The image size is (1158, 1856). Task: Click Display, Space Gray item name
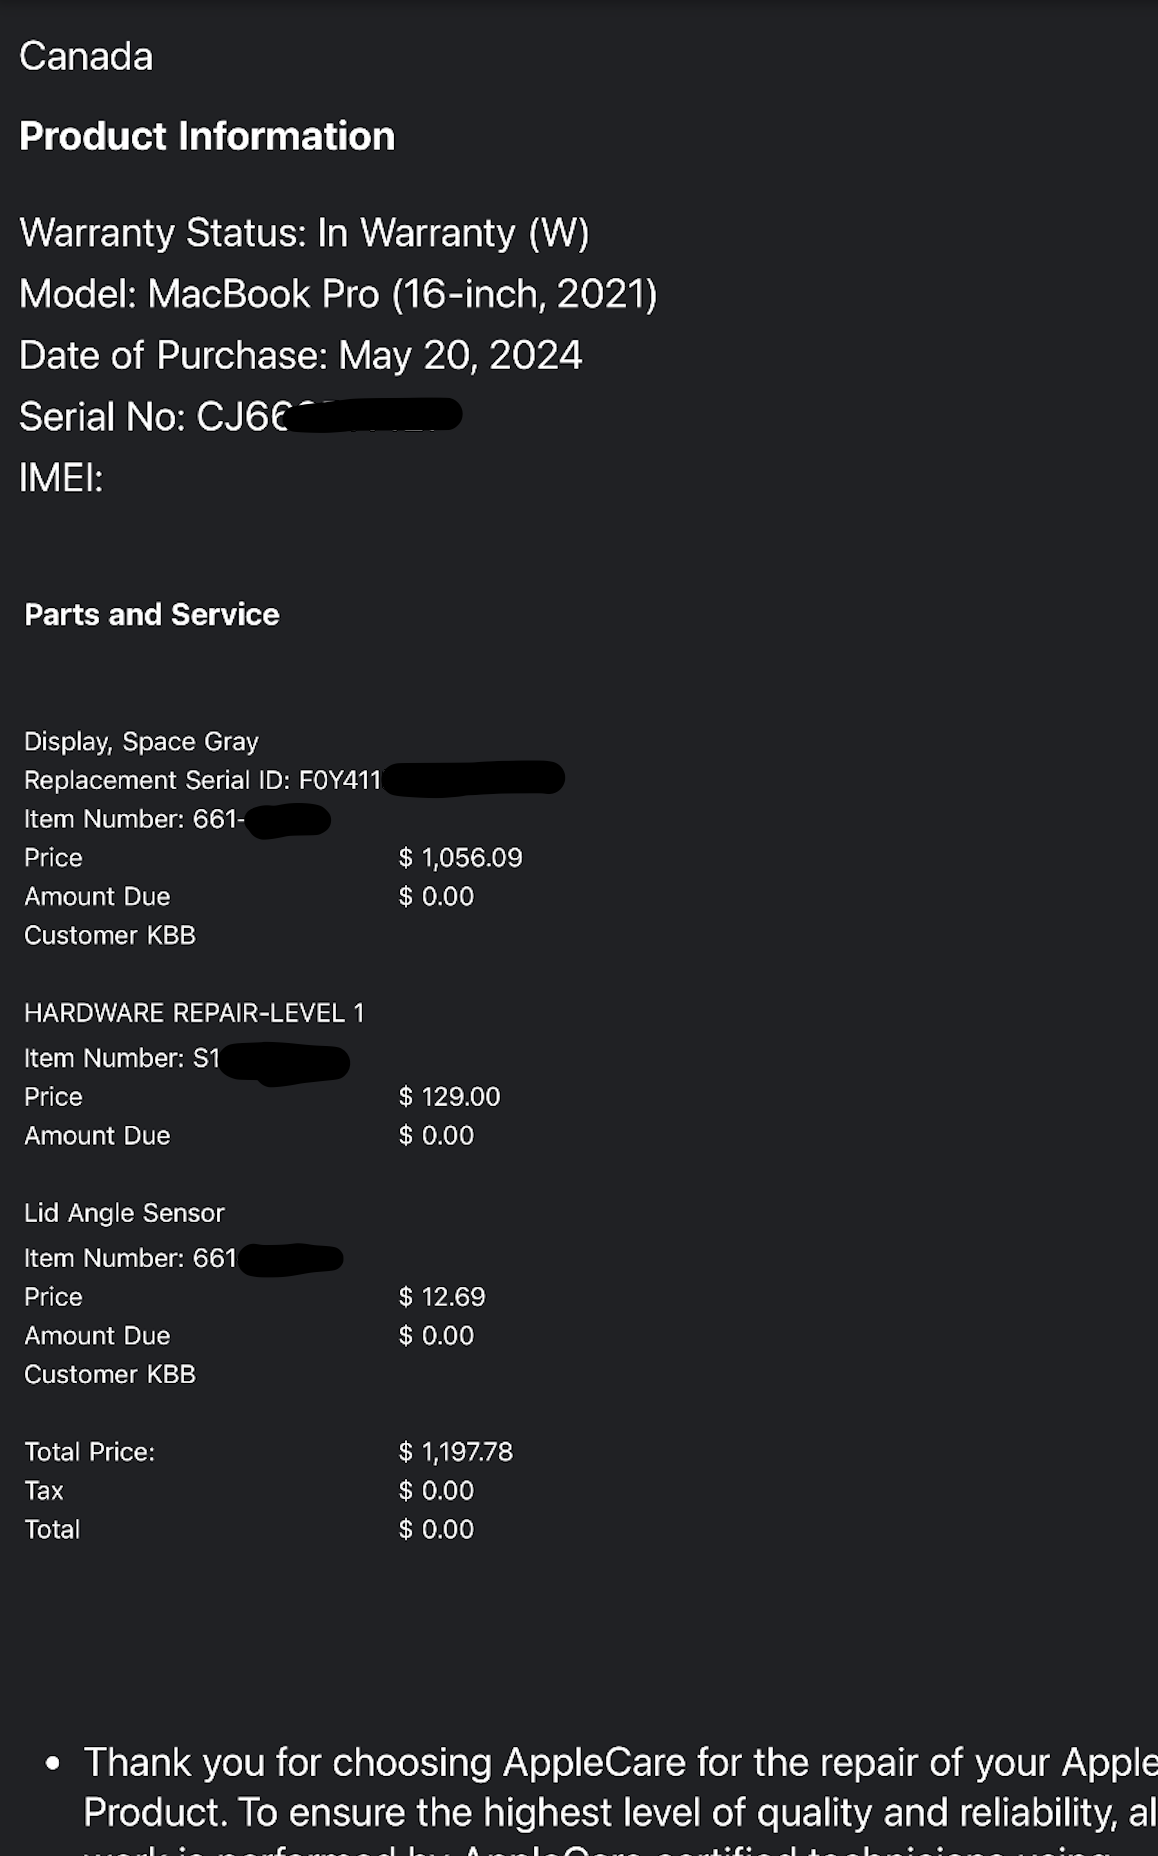click(141, 741)
